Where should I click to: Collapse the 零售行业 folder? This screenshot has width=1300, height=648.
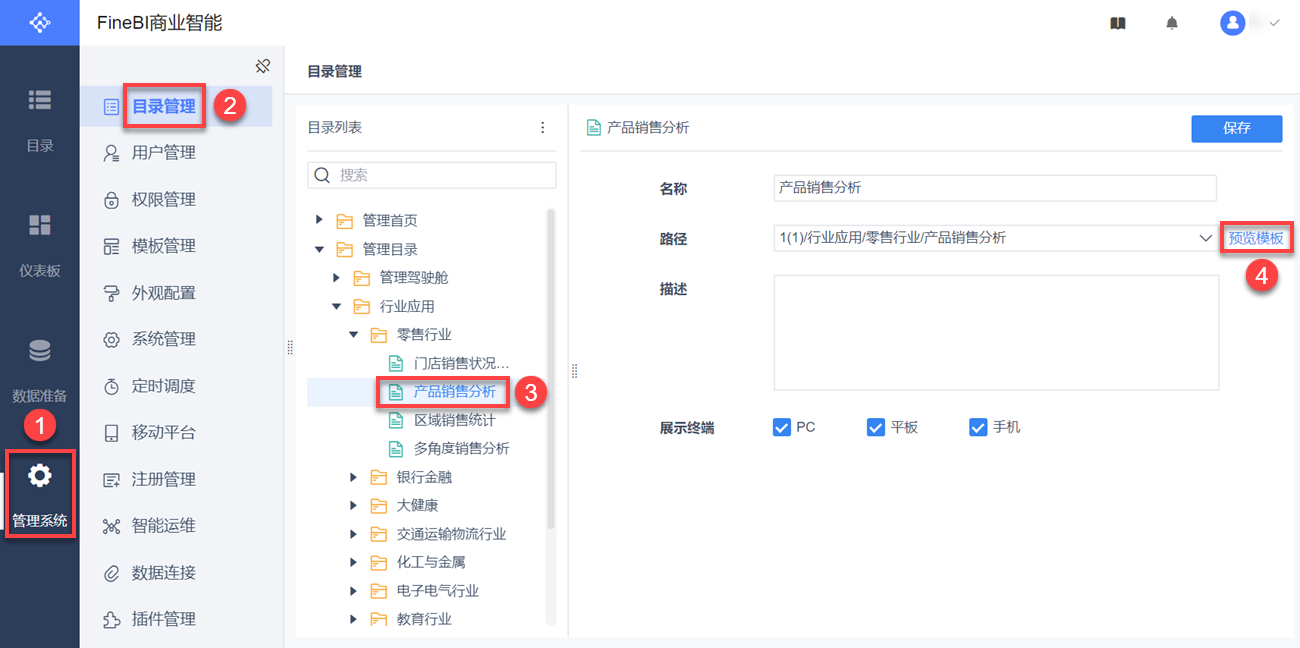354,334
